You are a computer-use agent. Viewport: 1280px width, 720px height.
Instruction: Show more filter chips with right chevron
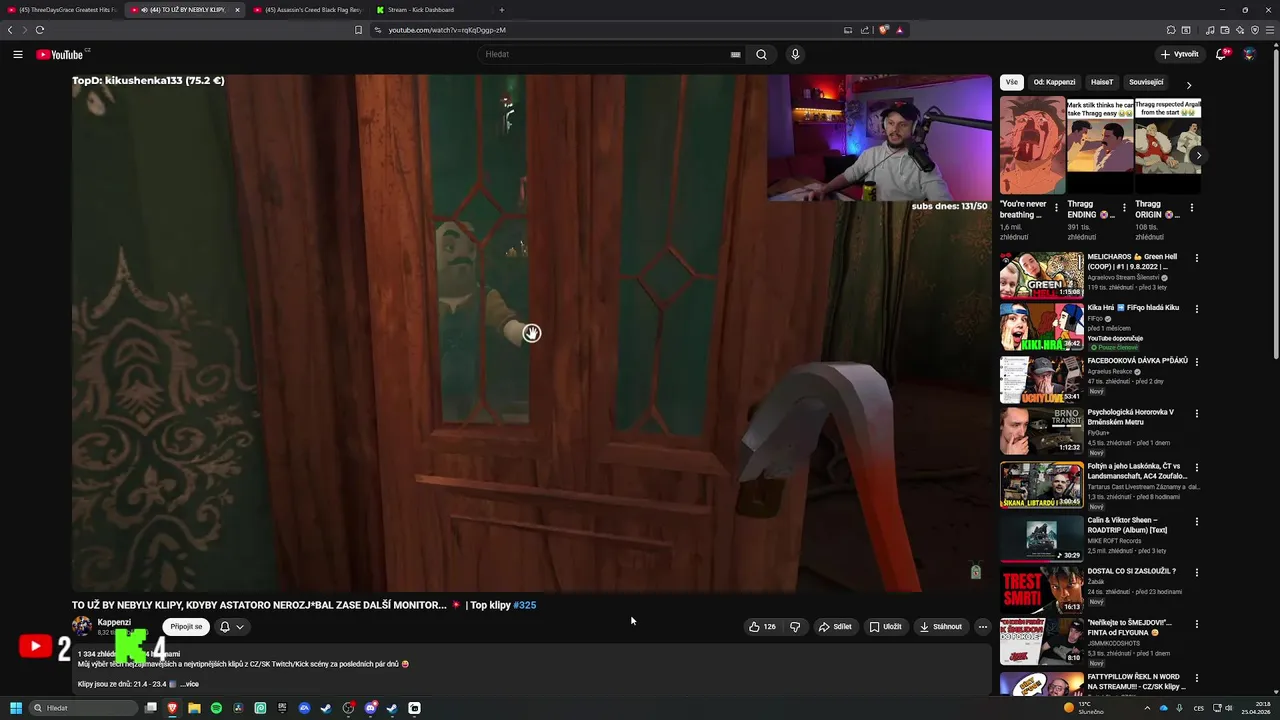1189,85
